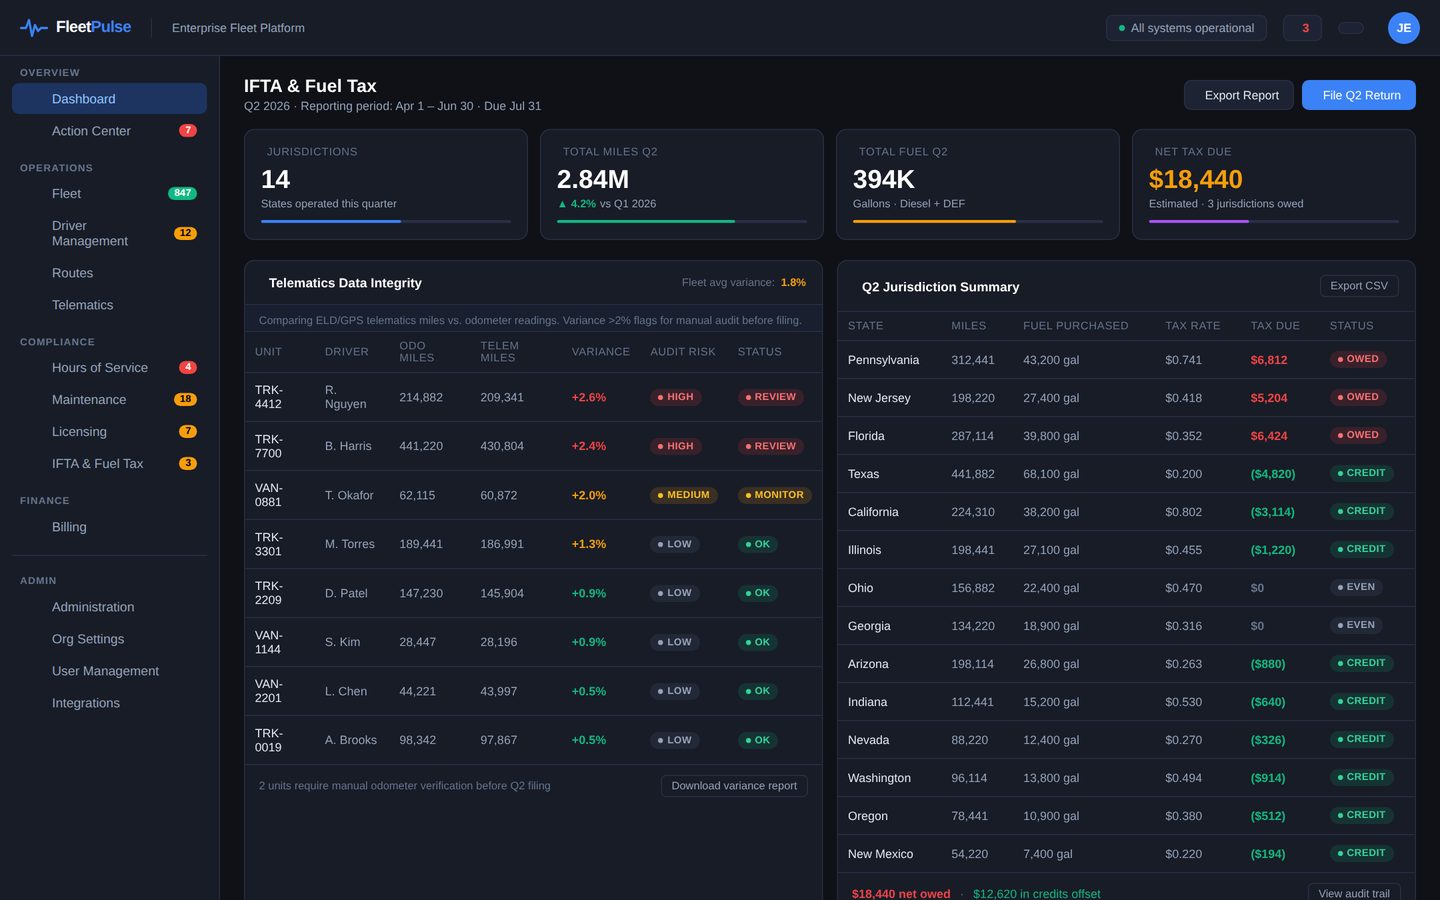This screenshot has height=900, width=1440.
Task: Download the variance report
Action: pos(734,786)
